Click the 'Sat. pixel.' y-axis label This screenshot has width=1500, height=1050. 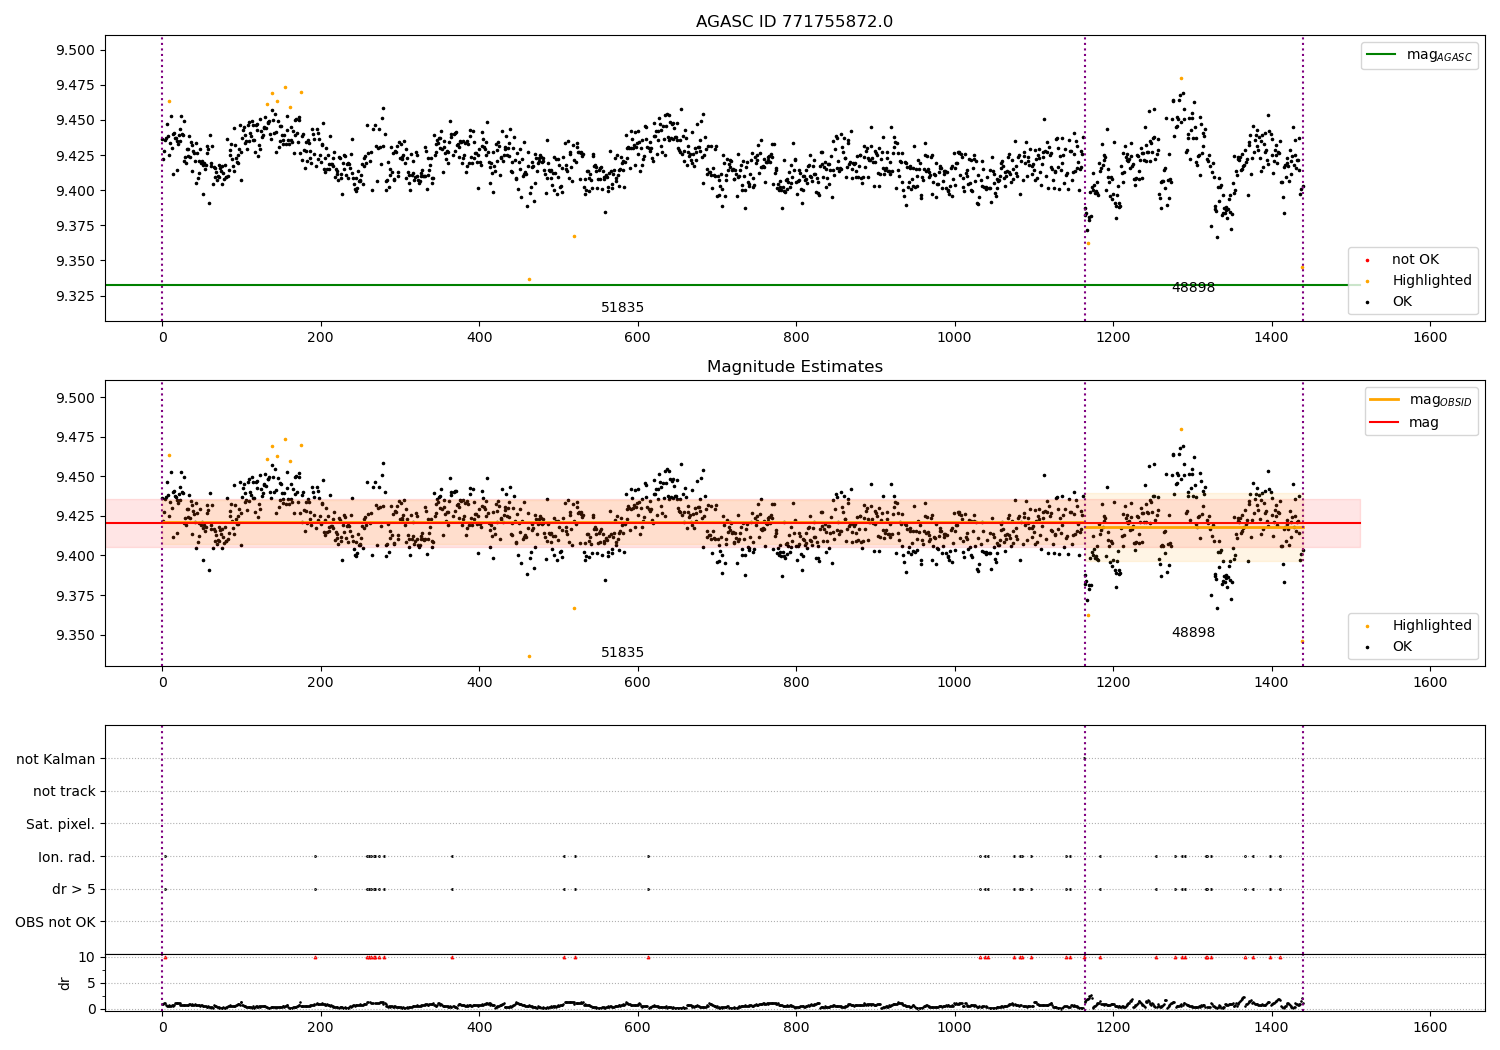(61, 824)
